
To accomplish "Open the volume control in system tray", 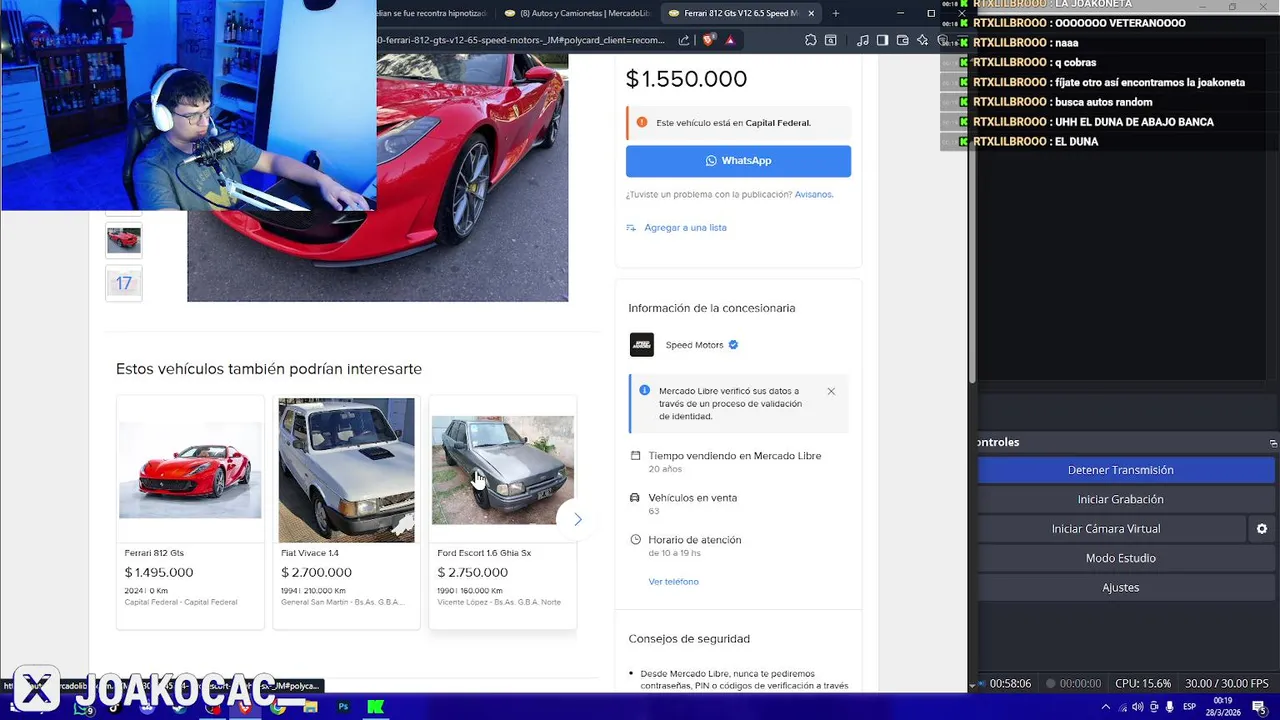I will (1138, 707).
